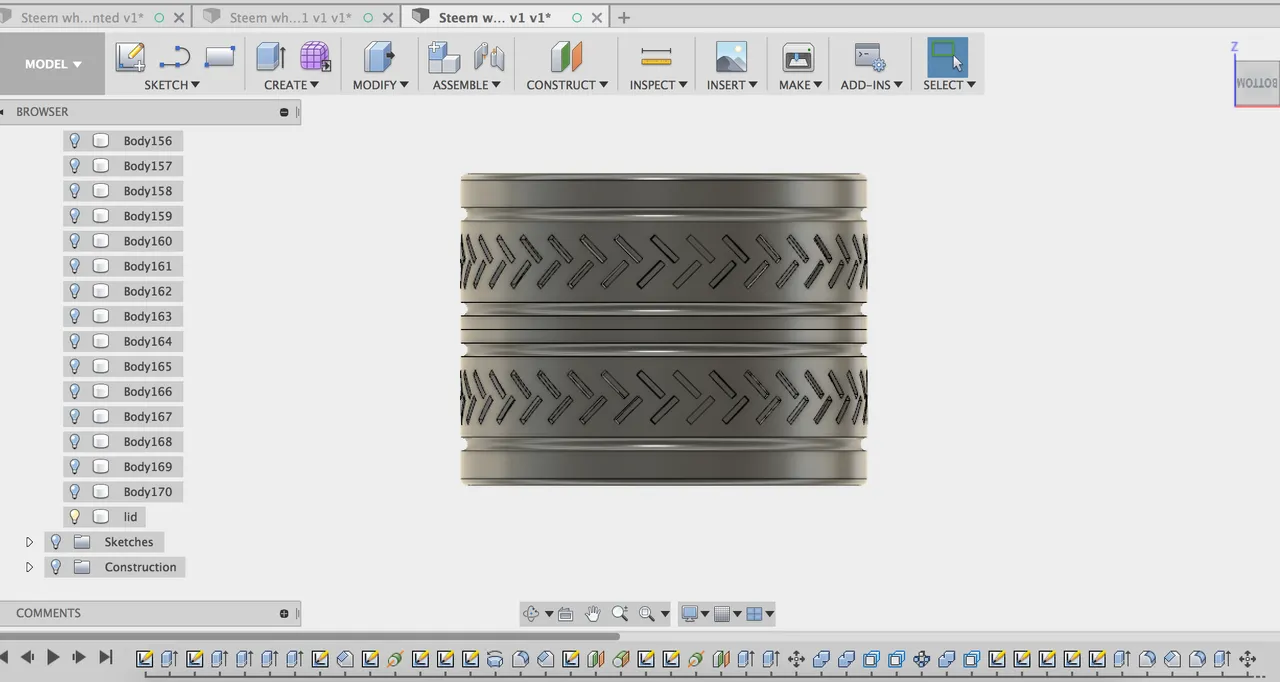Image resolution: width=1280 pixels, height=682 pixels.
Task: Switch to the 'Steem wh...1 v1 v1*' tab
Action: point(291,18)
